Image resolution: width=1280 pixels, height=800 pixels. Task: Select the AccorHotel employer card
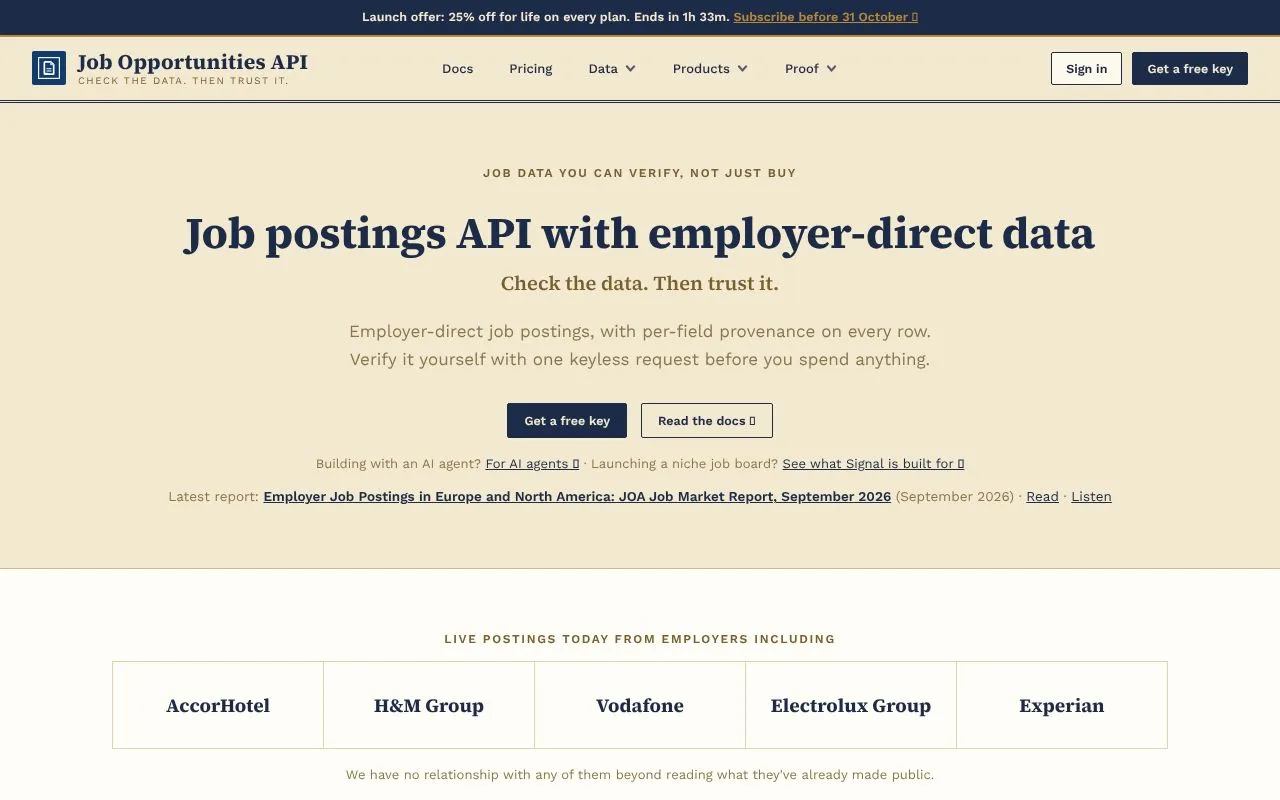click(x=218, y=705)
